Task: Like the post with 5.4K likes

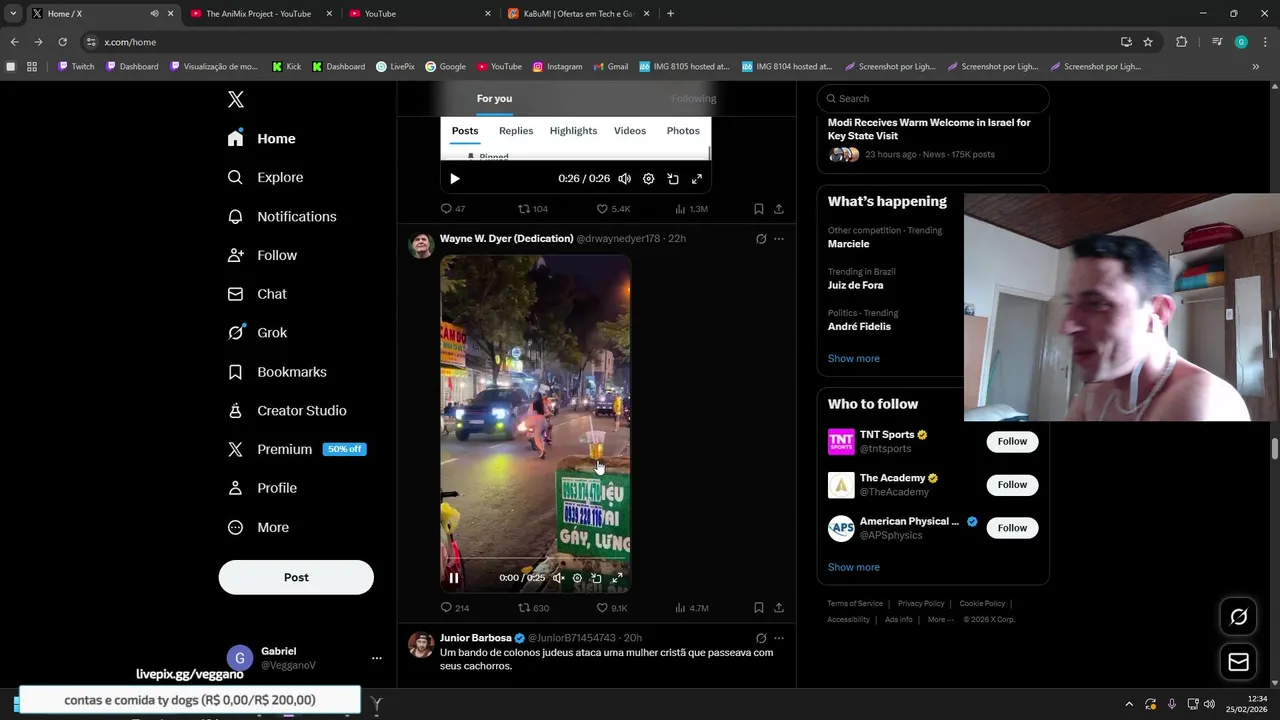Action: pos(613,209)
